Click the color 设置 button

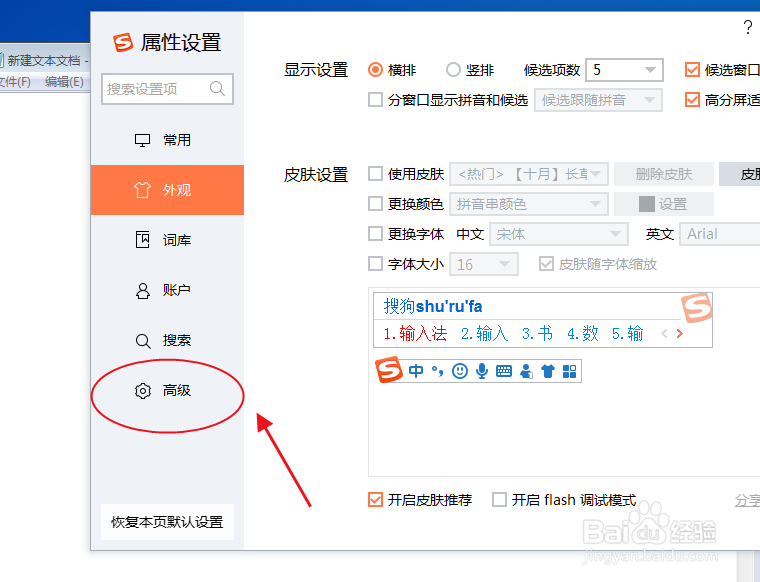click(x=664, y=204)
